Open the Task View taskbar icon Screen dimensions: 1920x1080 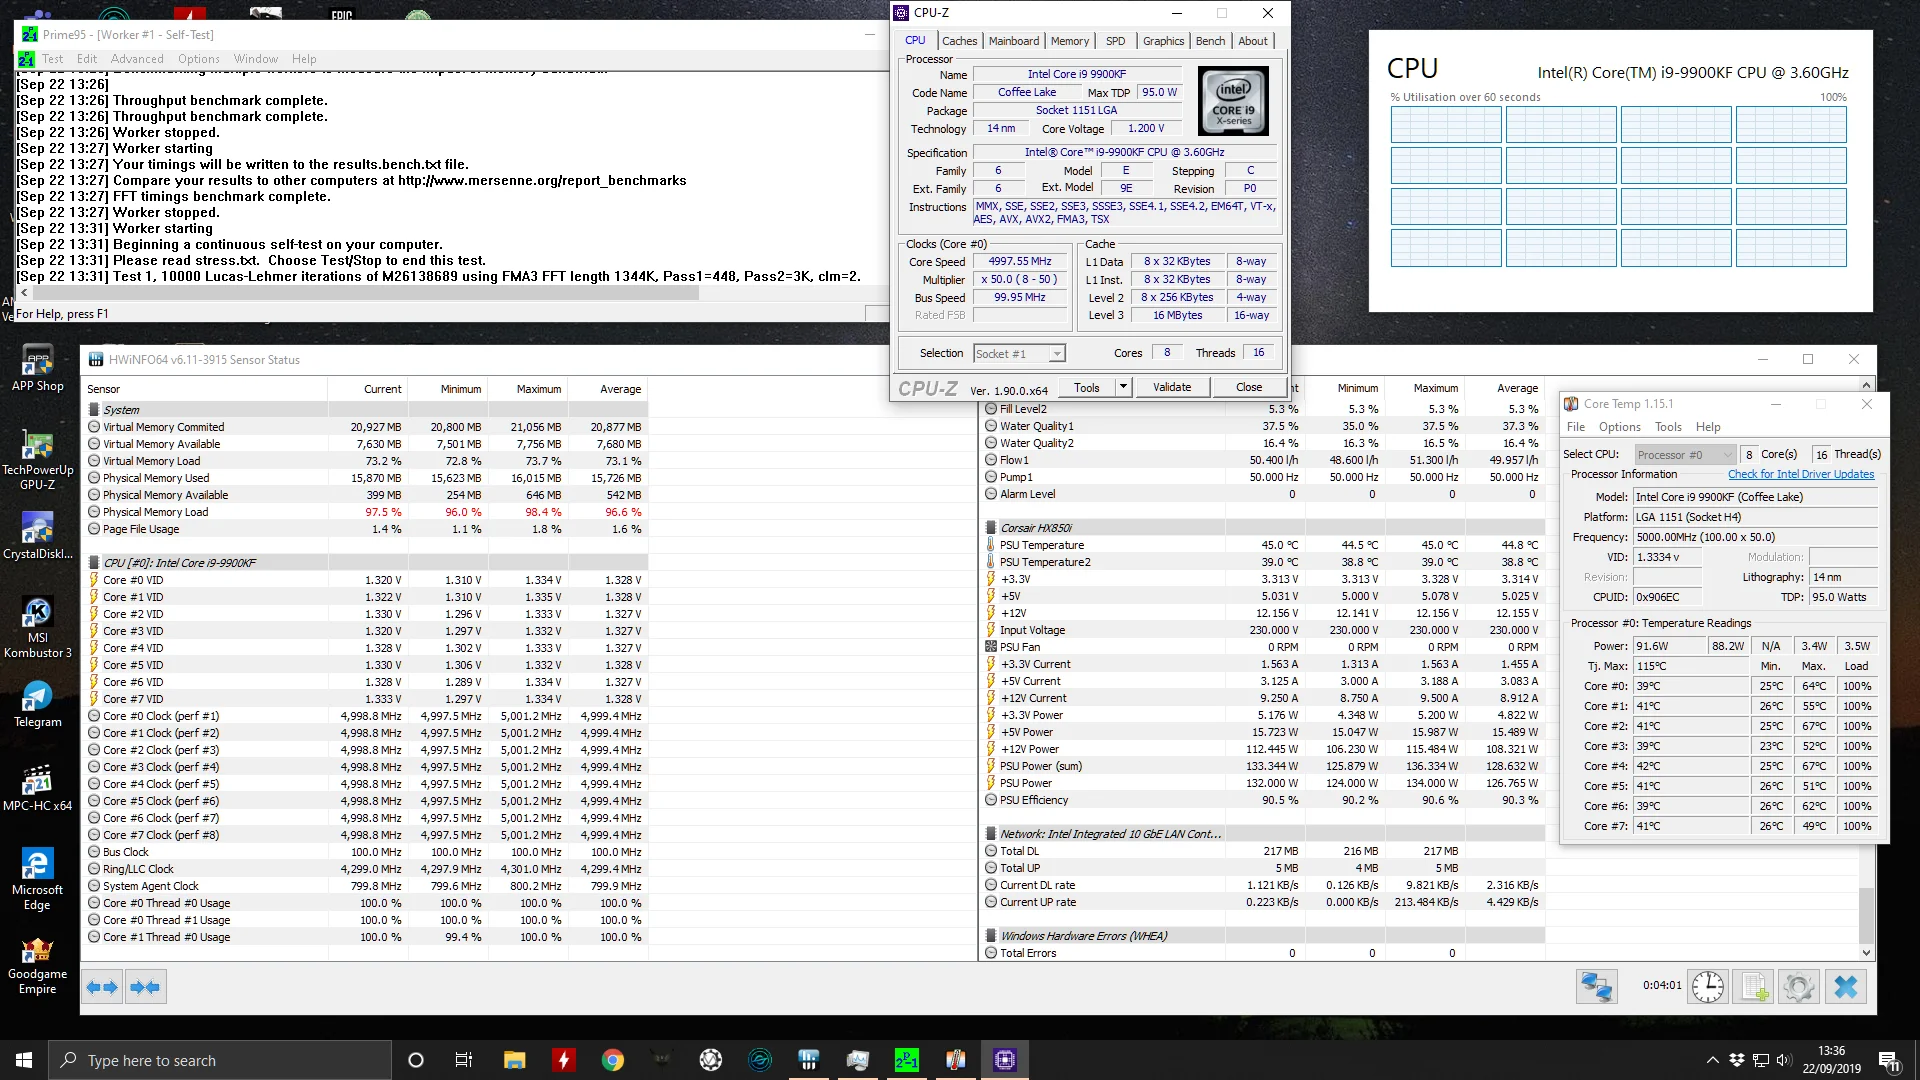[464, 1060]
